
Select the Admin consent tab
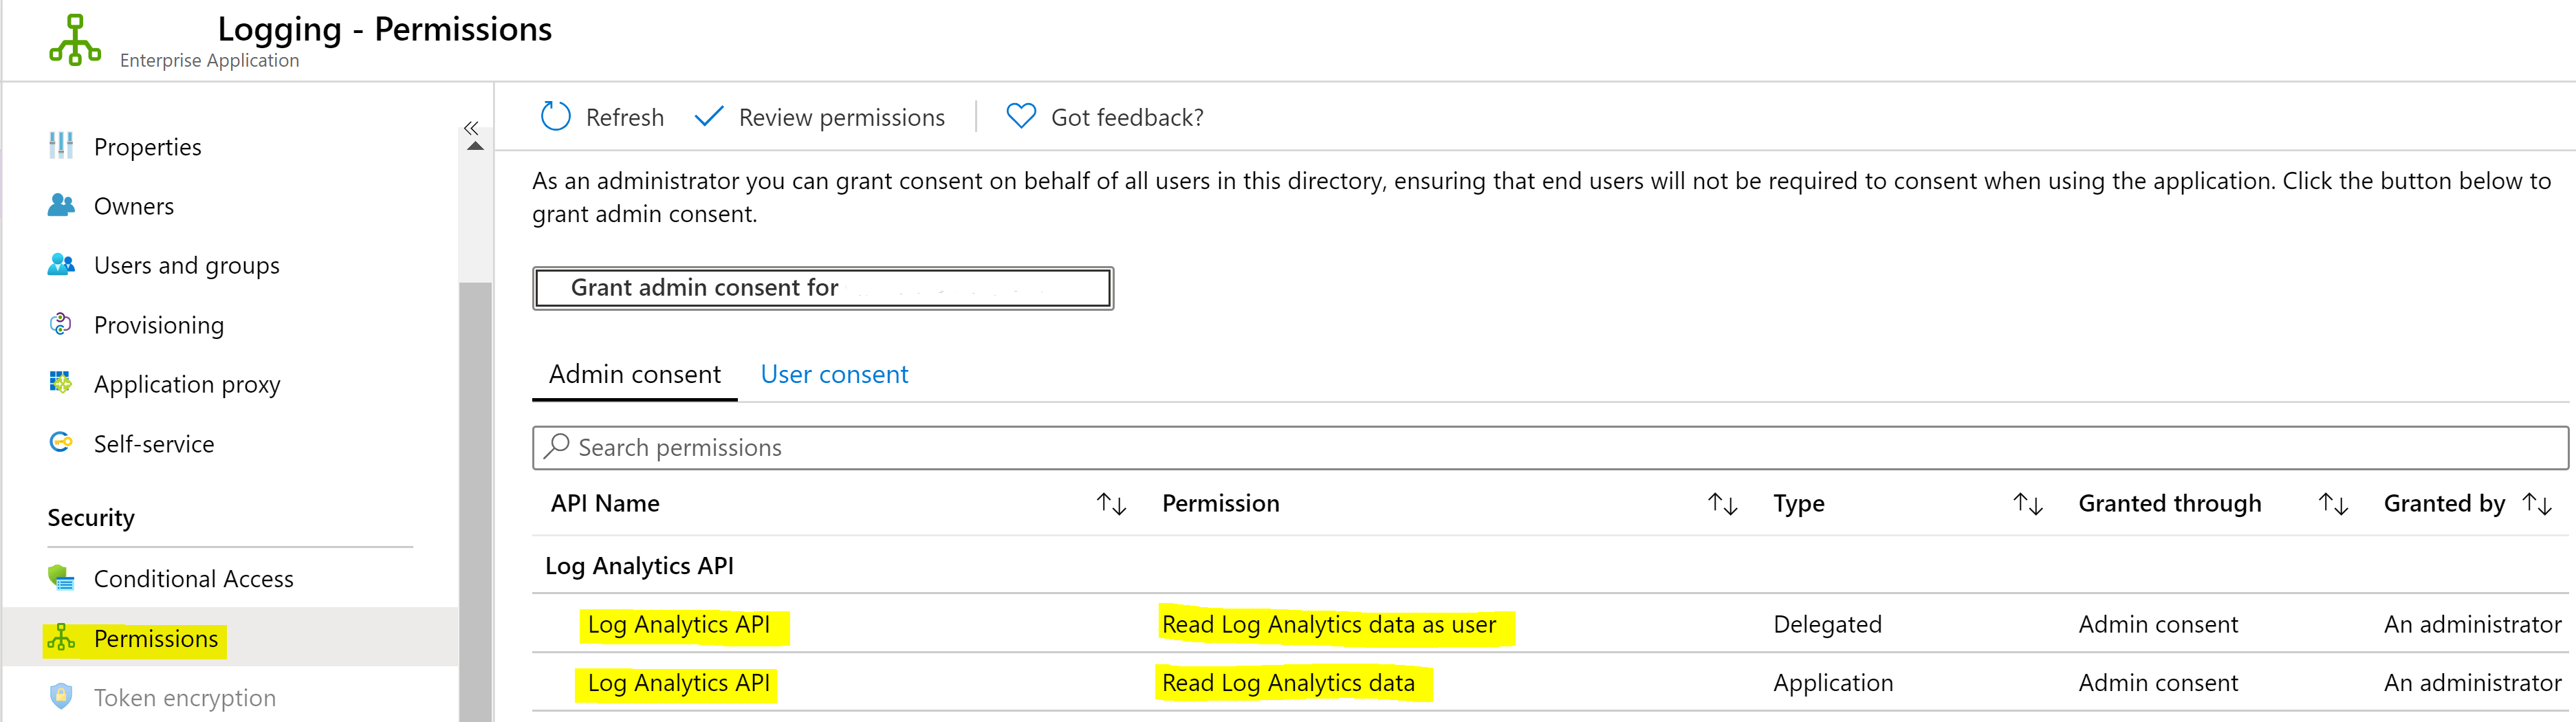tap(635, 373)
